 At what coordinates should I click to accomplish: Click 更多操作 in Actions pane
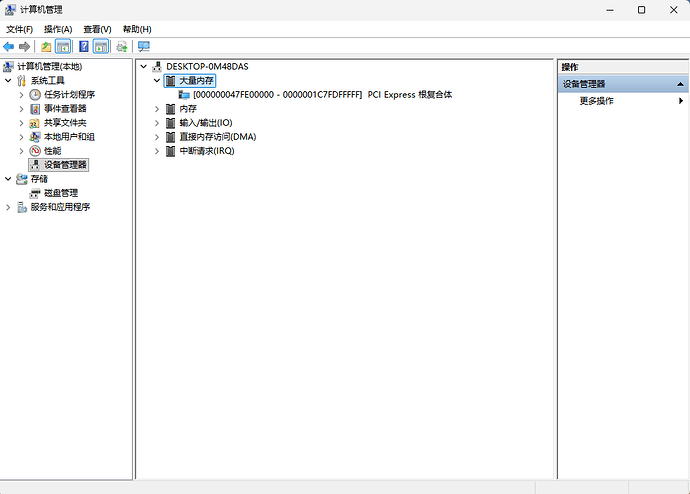coord(596,101)
